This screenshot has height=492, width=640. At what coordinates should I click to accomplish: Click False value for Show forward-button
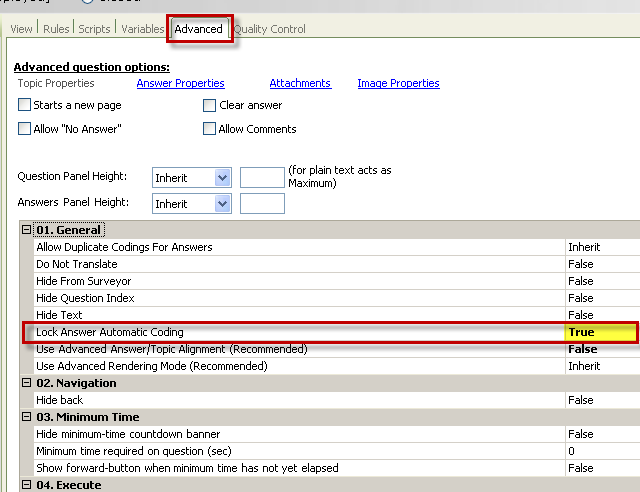tap(603, 468)
